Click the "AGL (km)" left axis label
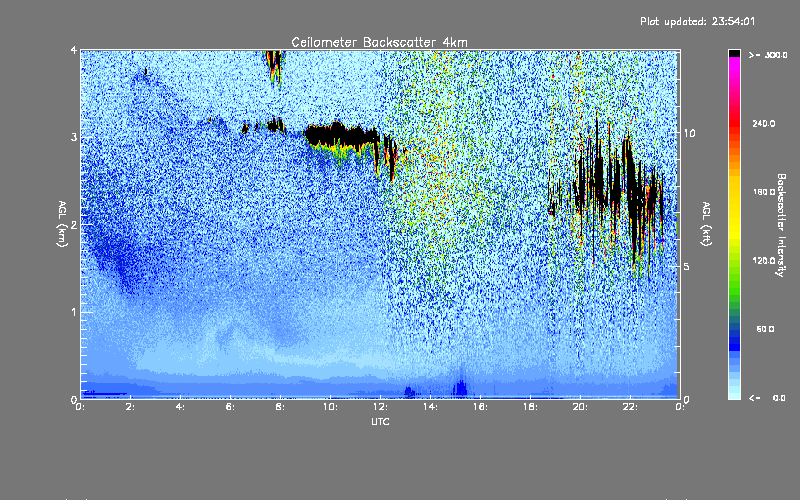This screenshot has height=500, width=800. 62,224
